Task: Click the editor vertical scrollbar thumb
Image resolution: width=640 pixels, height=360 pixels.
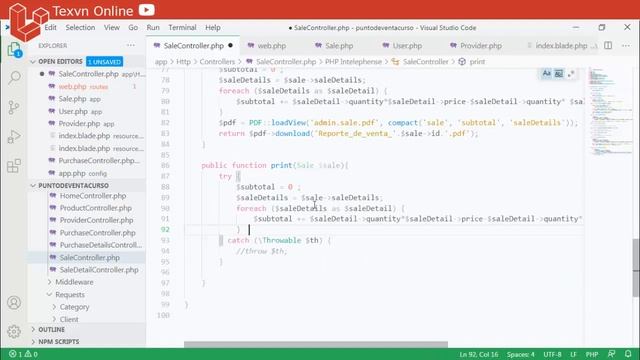Action: 636,268
